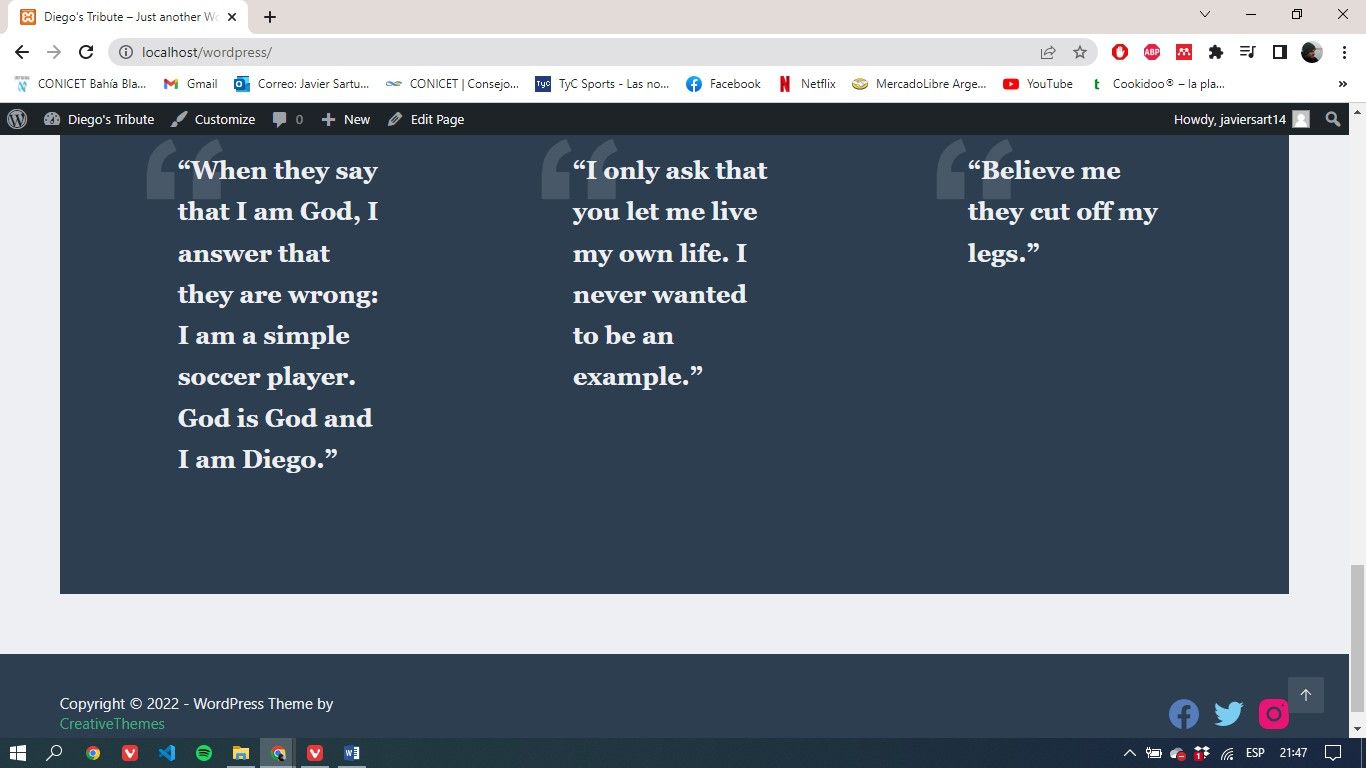Follow the CreativeThemes footer link
Viewport: 1366px width, 768px height.
[x=112, y=724]
